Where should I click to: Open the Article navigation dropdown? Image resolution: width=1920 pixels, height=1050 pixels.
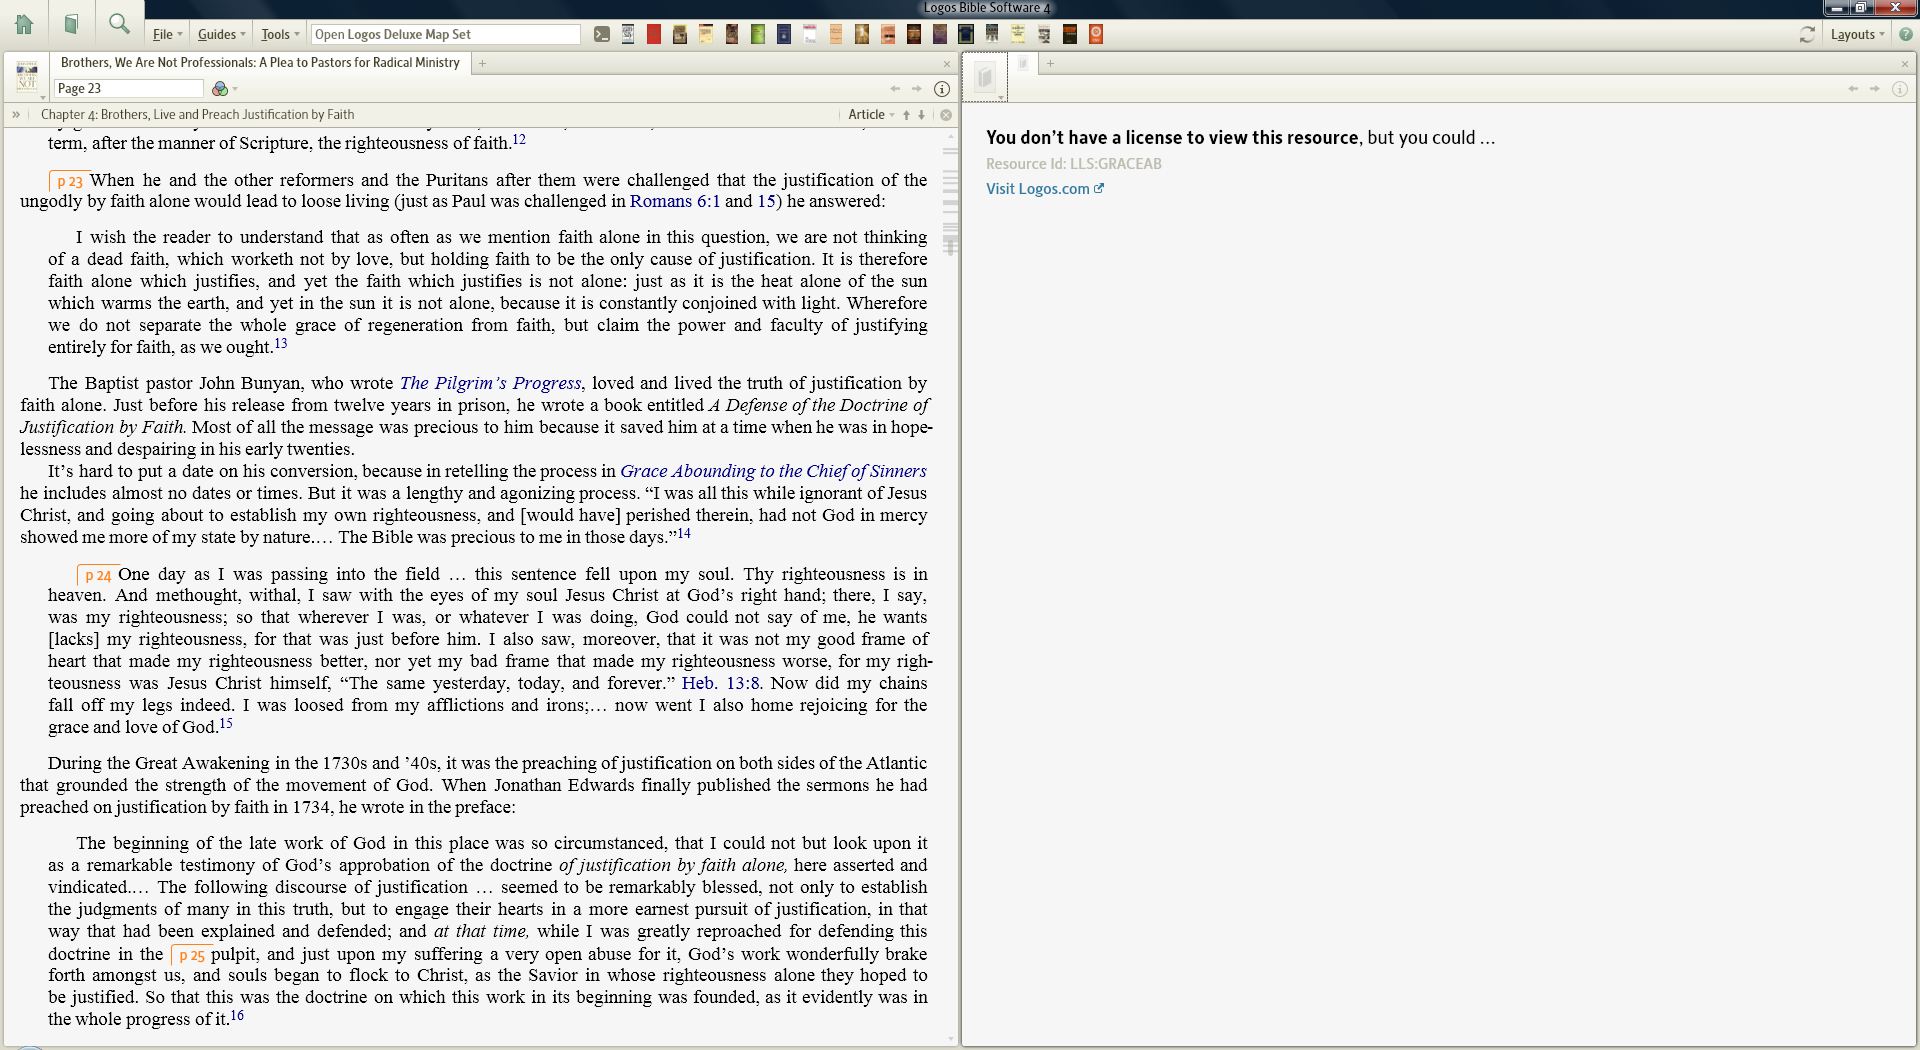pos(871,115)
